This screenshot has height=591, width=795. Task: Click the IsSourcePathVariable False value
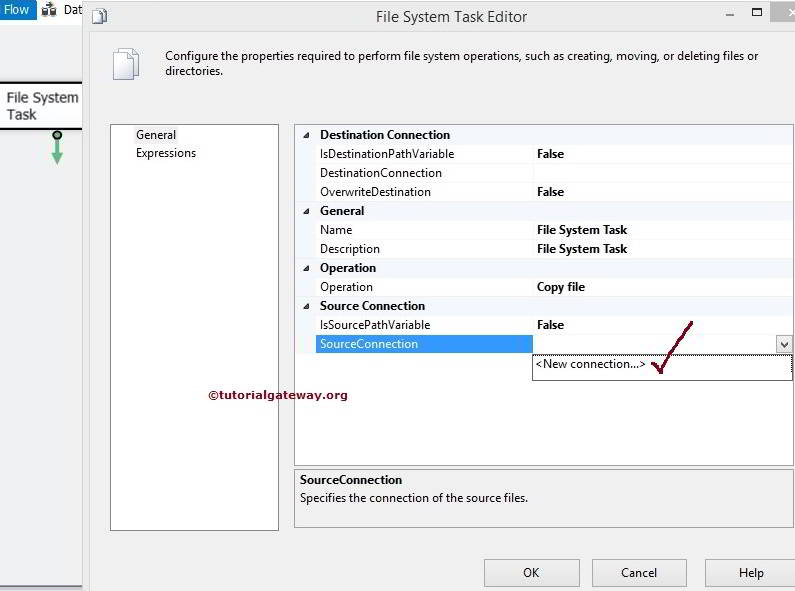pyautogui.click(x=550, y=325)
